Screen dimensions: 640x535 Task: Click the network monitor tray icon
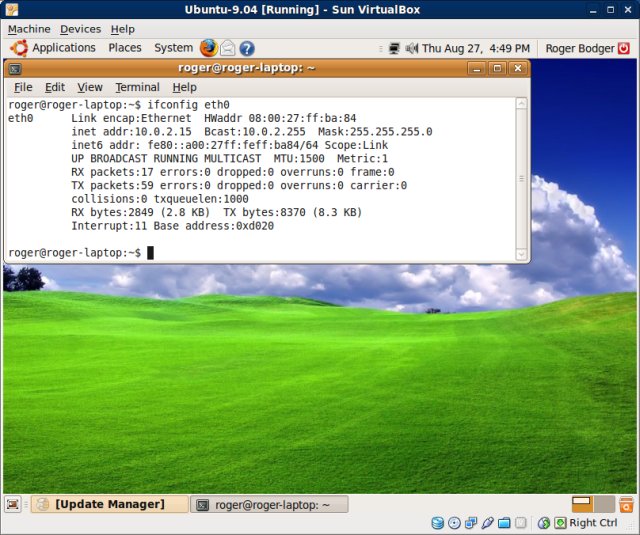[394, 49]
